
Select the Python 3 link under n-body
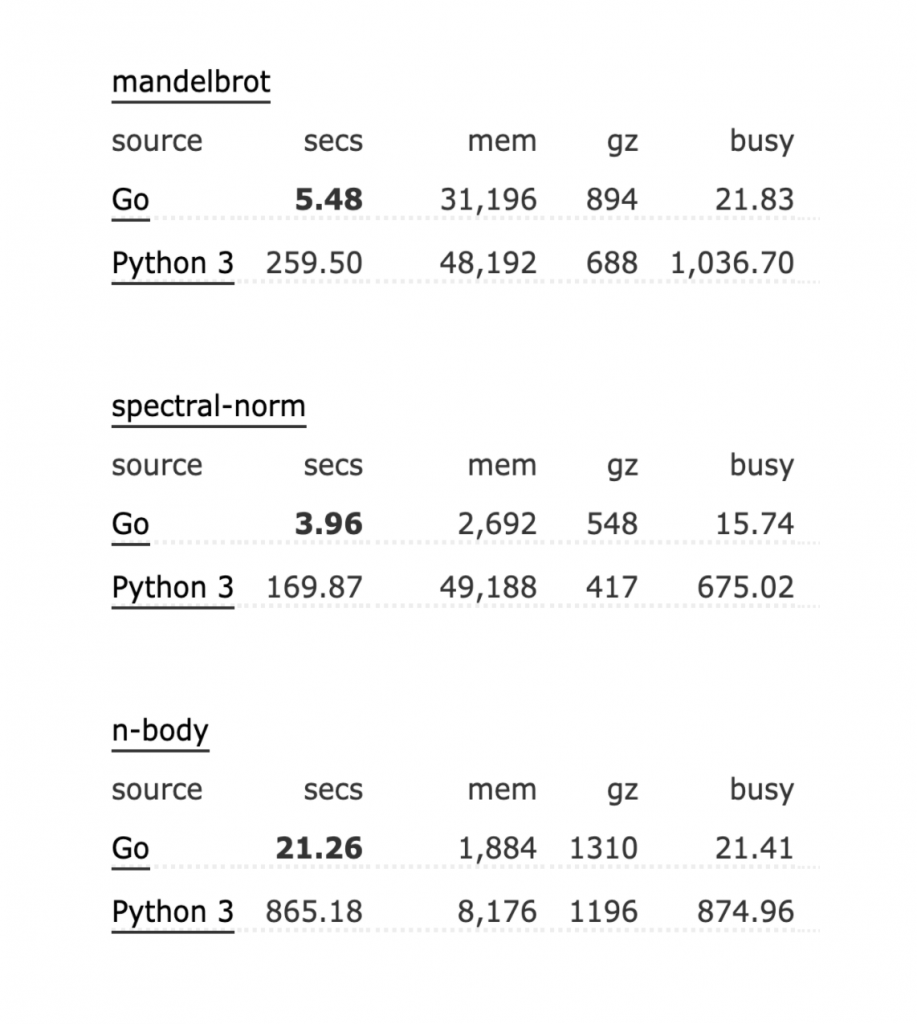pos(172,913)
